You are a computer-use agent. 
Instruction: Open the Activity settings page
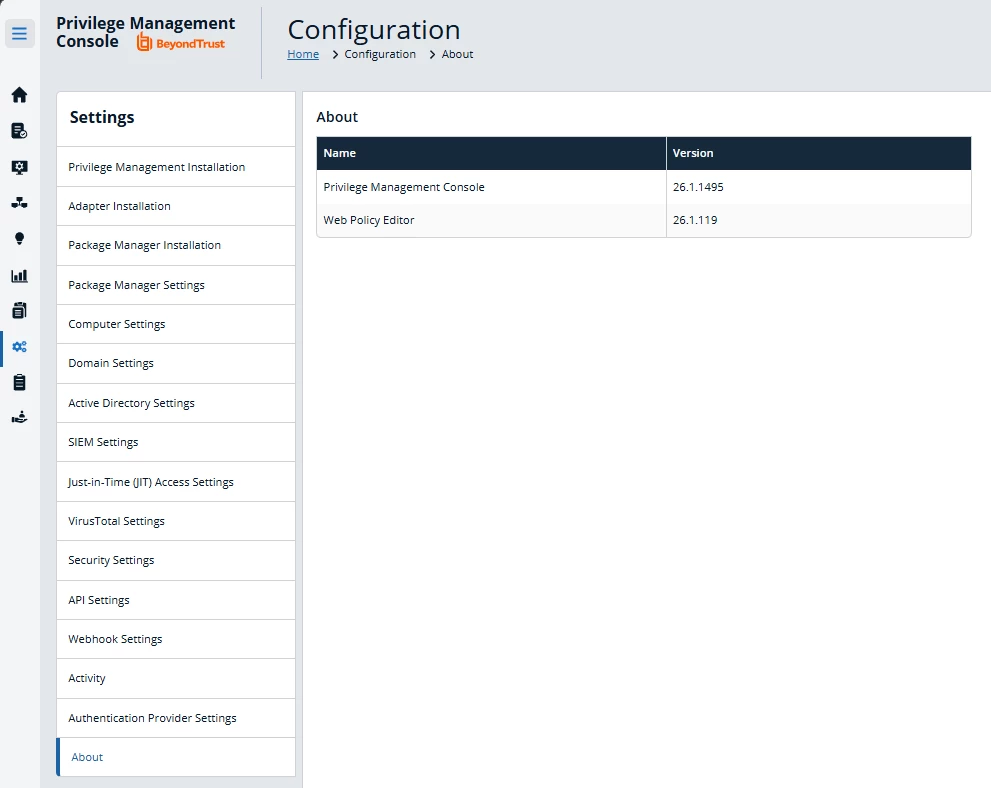click(x=176, y=679)
